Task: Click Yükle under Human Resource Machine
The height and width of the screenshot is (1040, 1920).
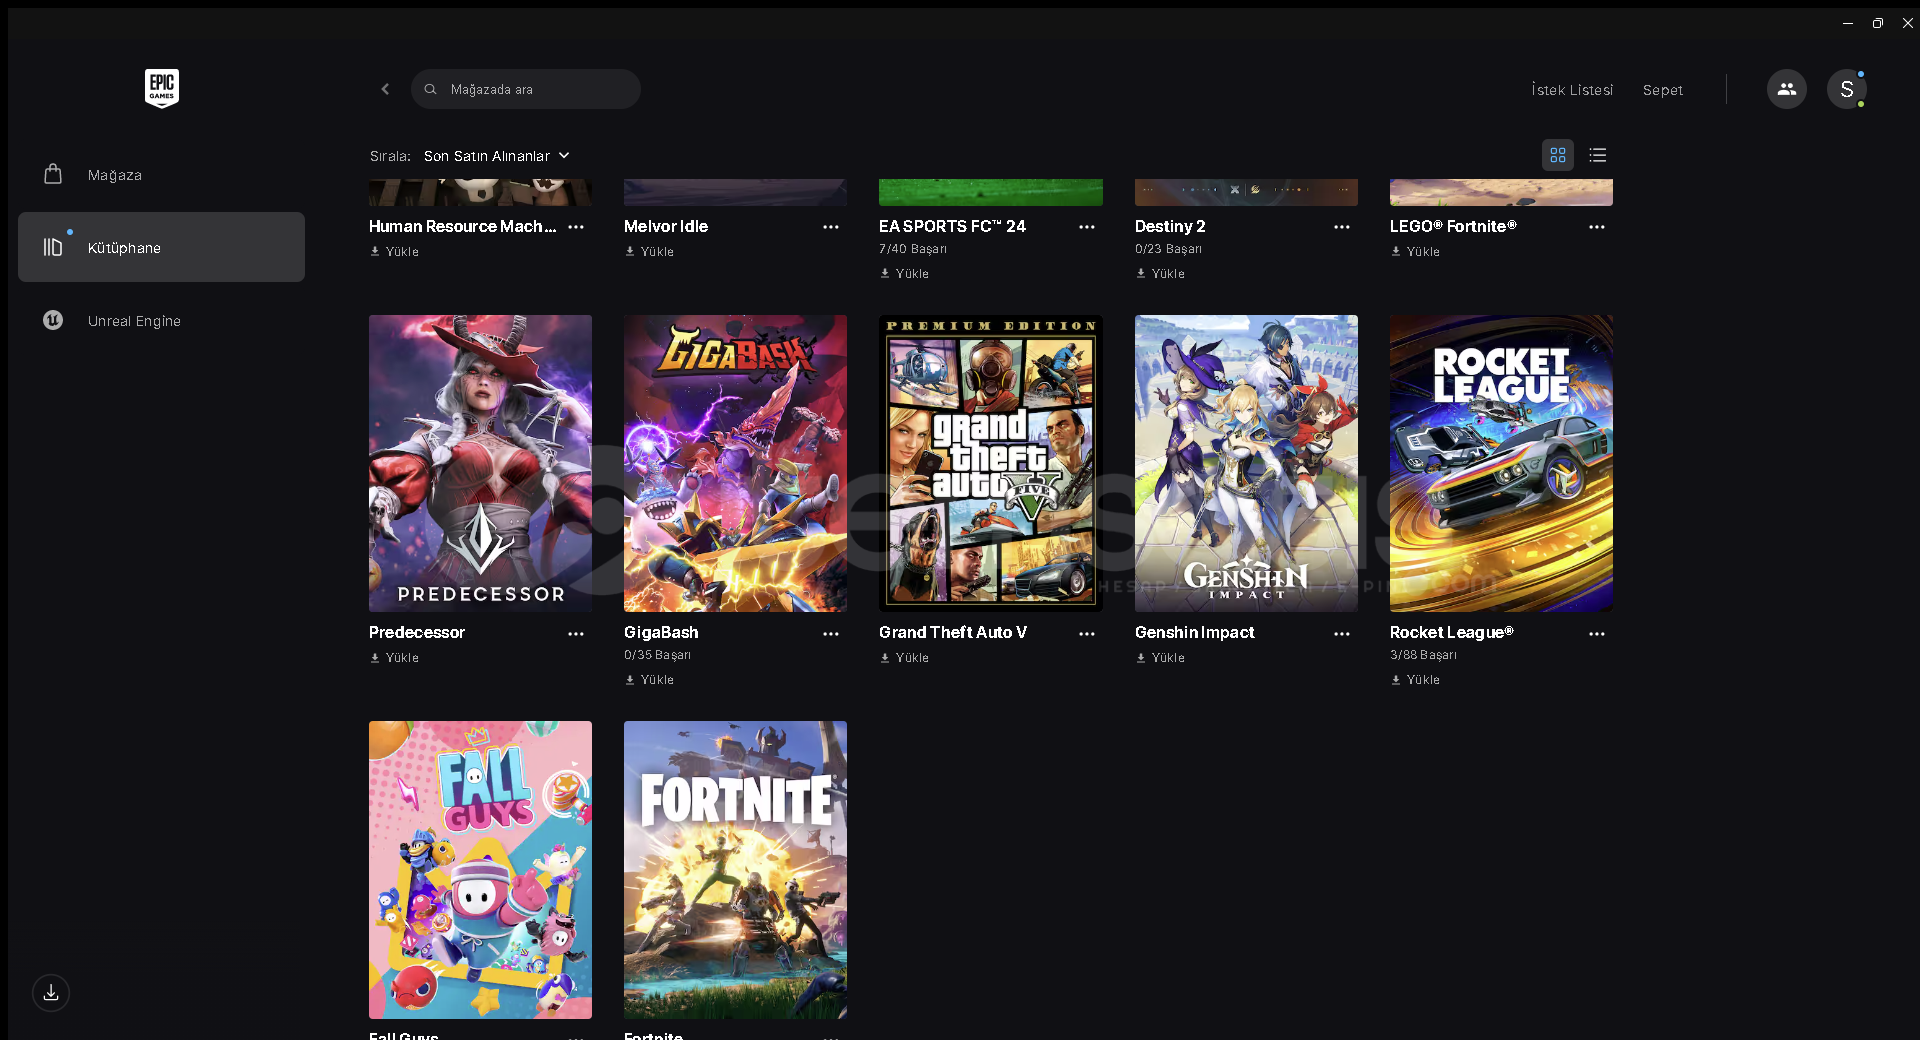Action: (x=394, y=252)
